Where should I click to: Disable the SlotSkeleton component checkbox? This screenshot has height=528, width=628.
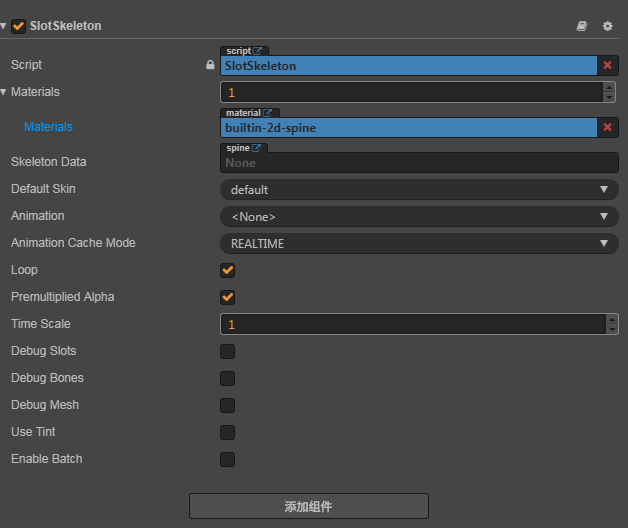[x=18, y=26]
